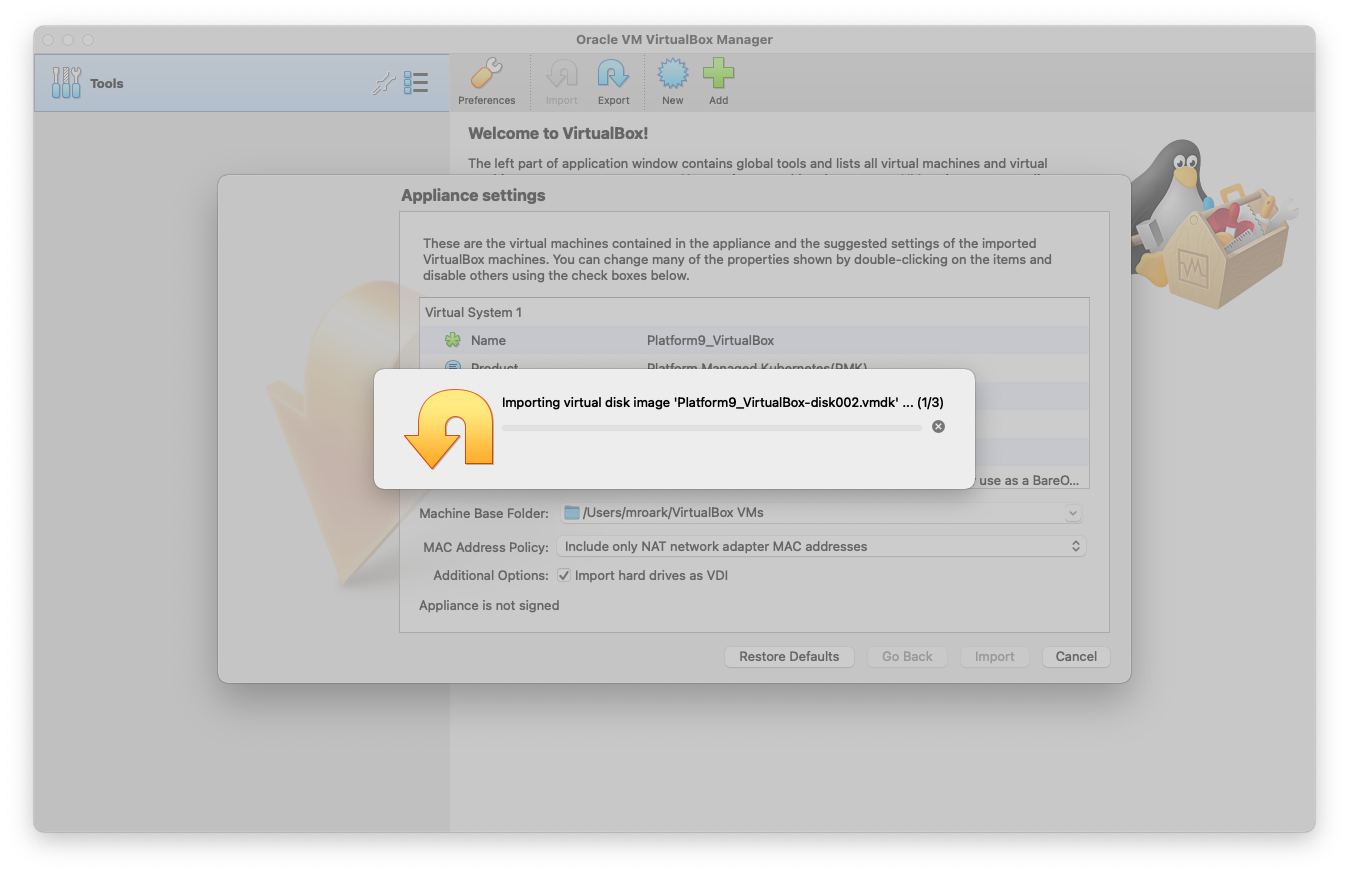Click the large import arrow icon
This screenshot has height=874, width=1349.
(449, 429)
